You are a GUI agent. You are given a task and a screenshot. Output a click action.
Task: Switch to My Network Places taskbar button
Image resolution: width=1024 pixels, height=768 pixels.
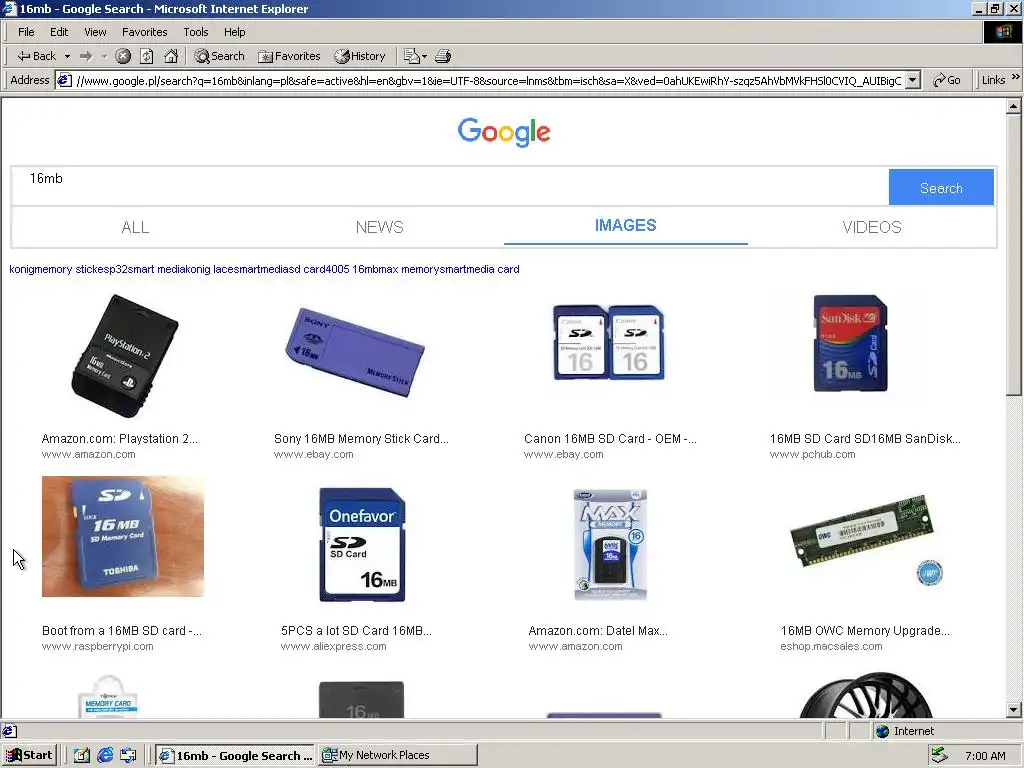pos(397,756)
